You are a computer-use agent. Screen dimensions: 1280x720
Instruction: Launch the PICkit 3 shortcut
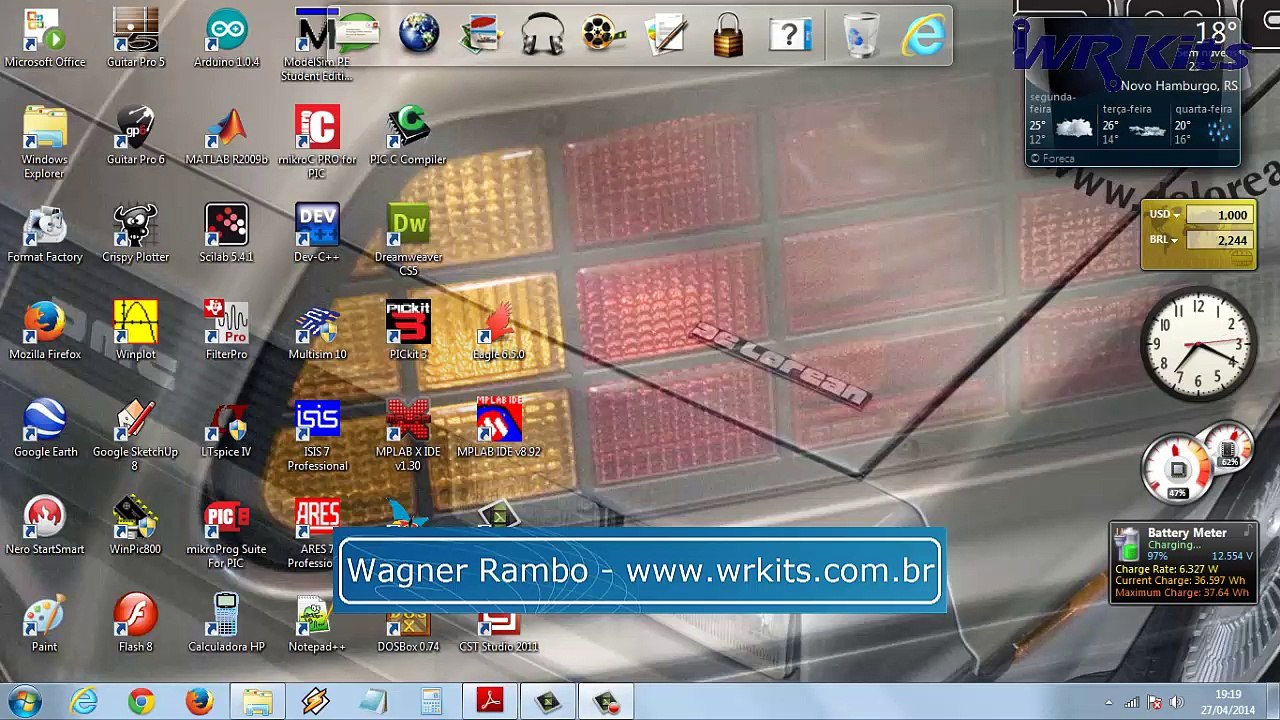tap(408, 330)
